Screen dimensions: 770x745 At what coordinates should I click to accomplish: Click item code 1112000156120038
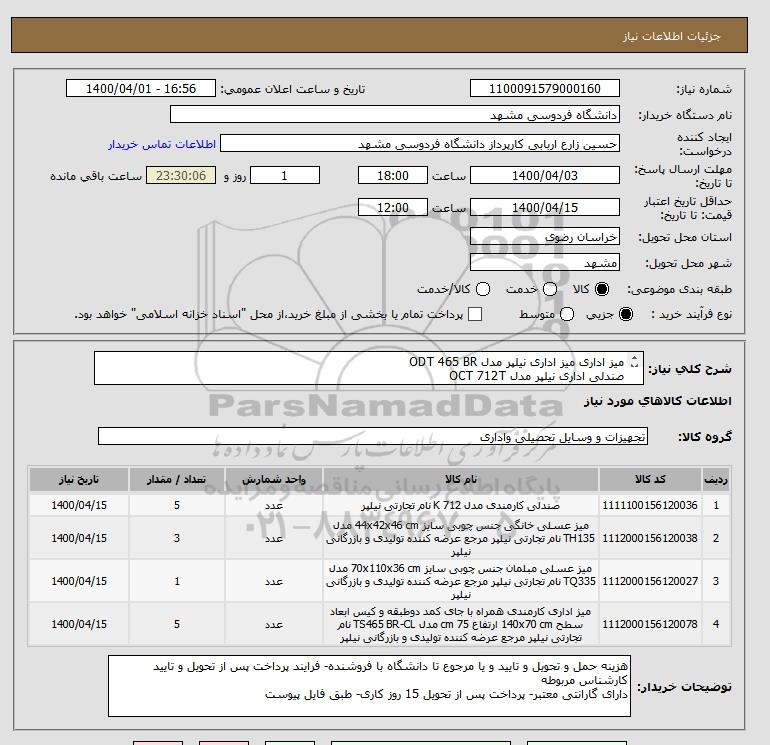tap(650, 538)
